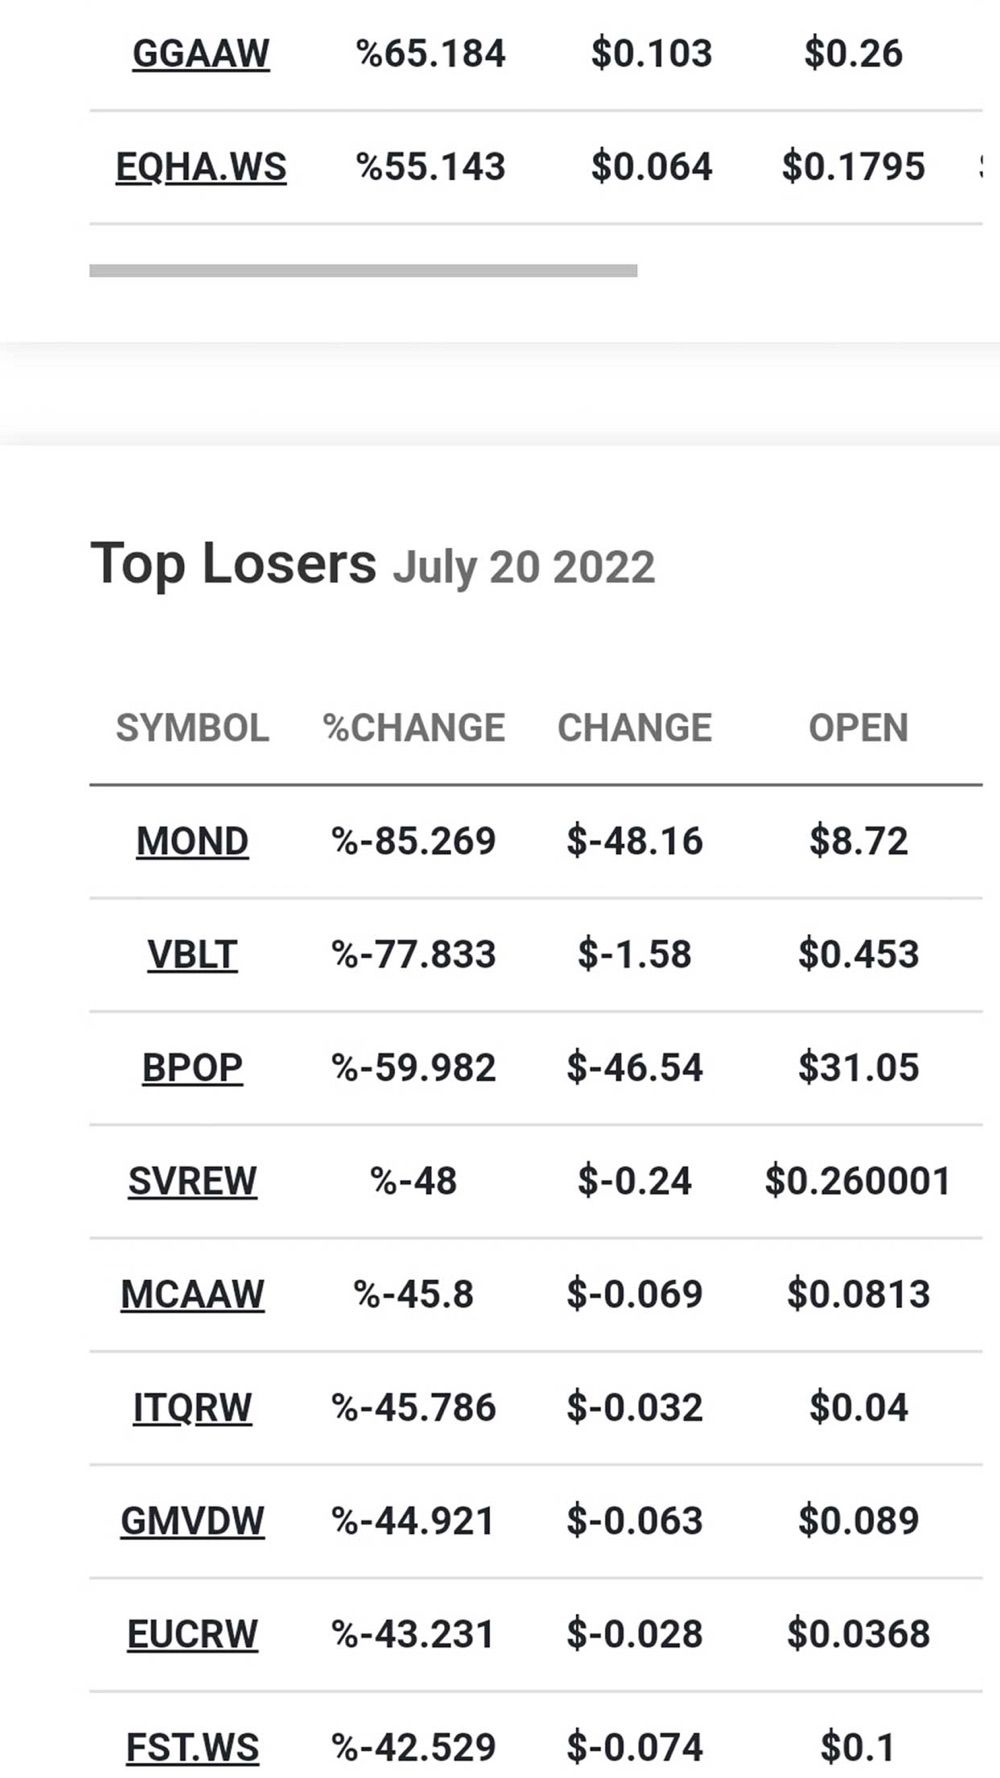This screenshot has height=1778, width=1000.
Task: Select the GMVDW symbol link
Action: pyautogui.click(x=192, y=1521)
